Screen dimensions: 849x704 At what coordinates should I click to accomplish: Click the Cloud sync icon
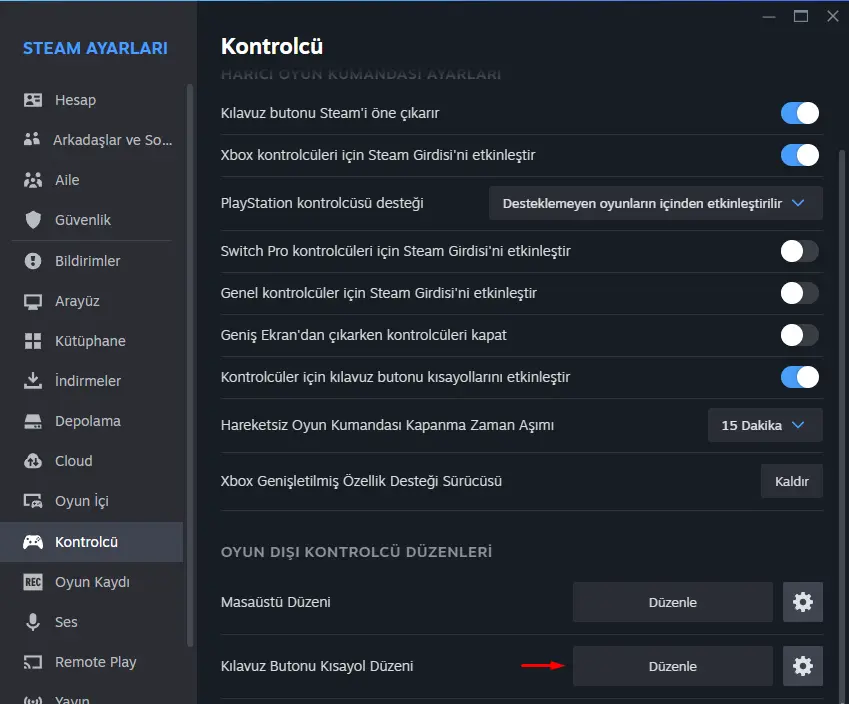33,461
